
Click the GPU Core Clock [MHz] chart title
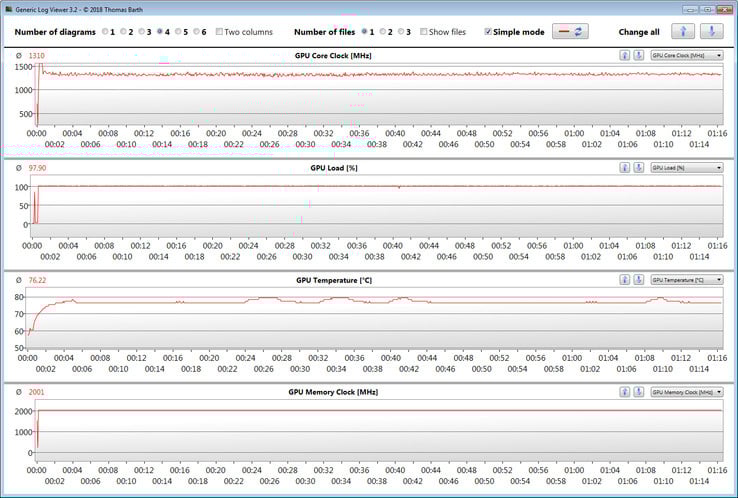(333, 56)
